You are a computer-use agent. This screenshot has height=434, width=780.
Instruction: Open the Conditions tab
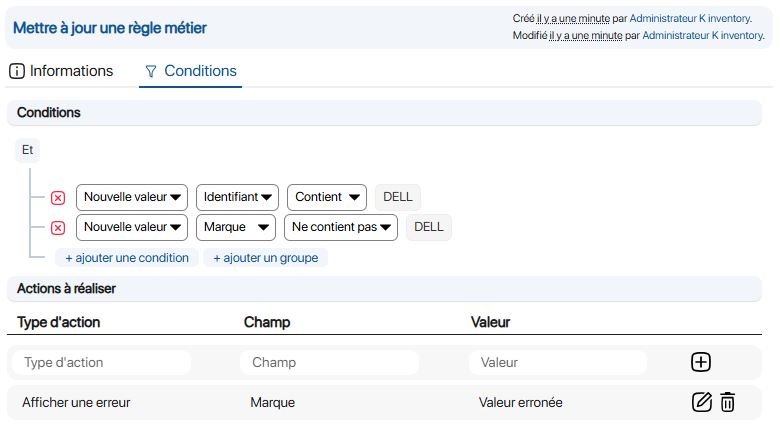pos(190,71)
